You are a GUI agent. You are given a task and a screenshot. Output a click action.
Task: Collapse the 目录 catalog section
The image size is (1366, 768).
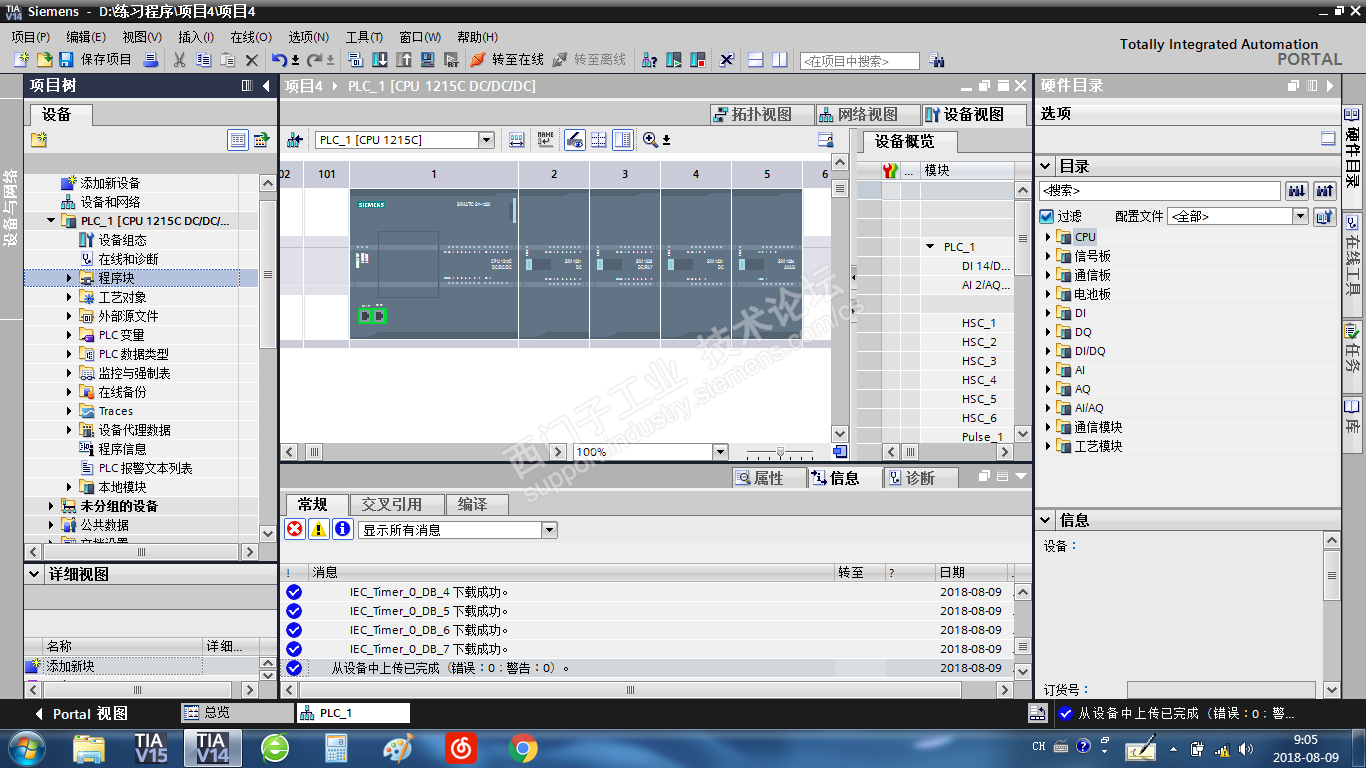[x=1046, y=166]
